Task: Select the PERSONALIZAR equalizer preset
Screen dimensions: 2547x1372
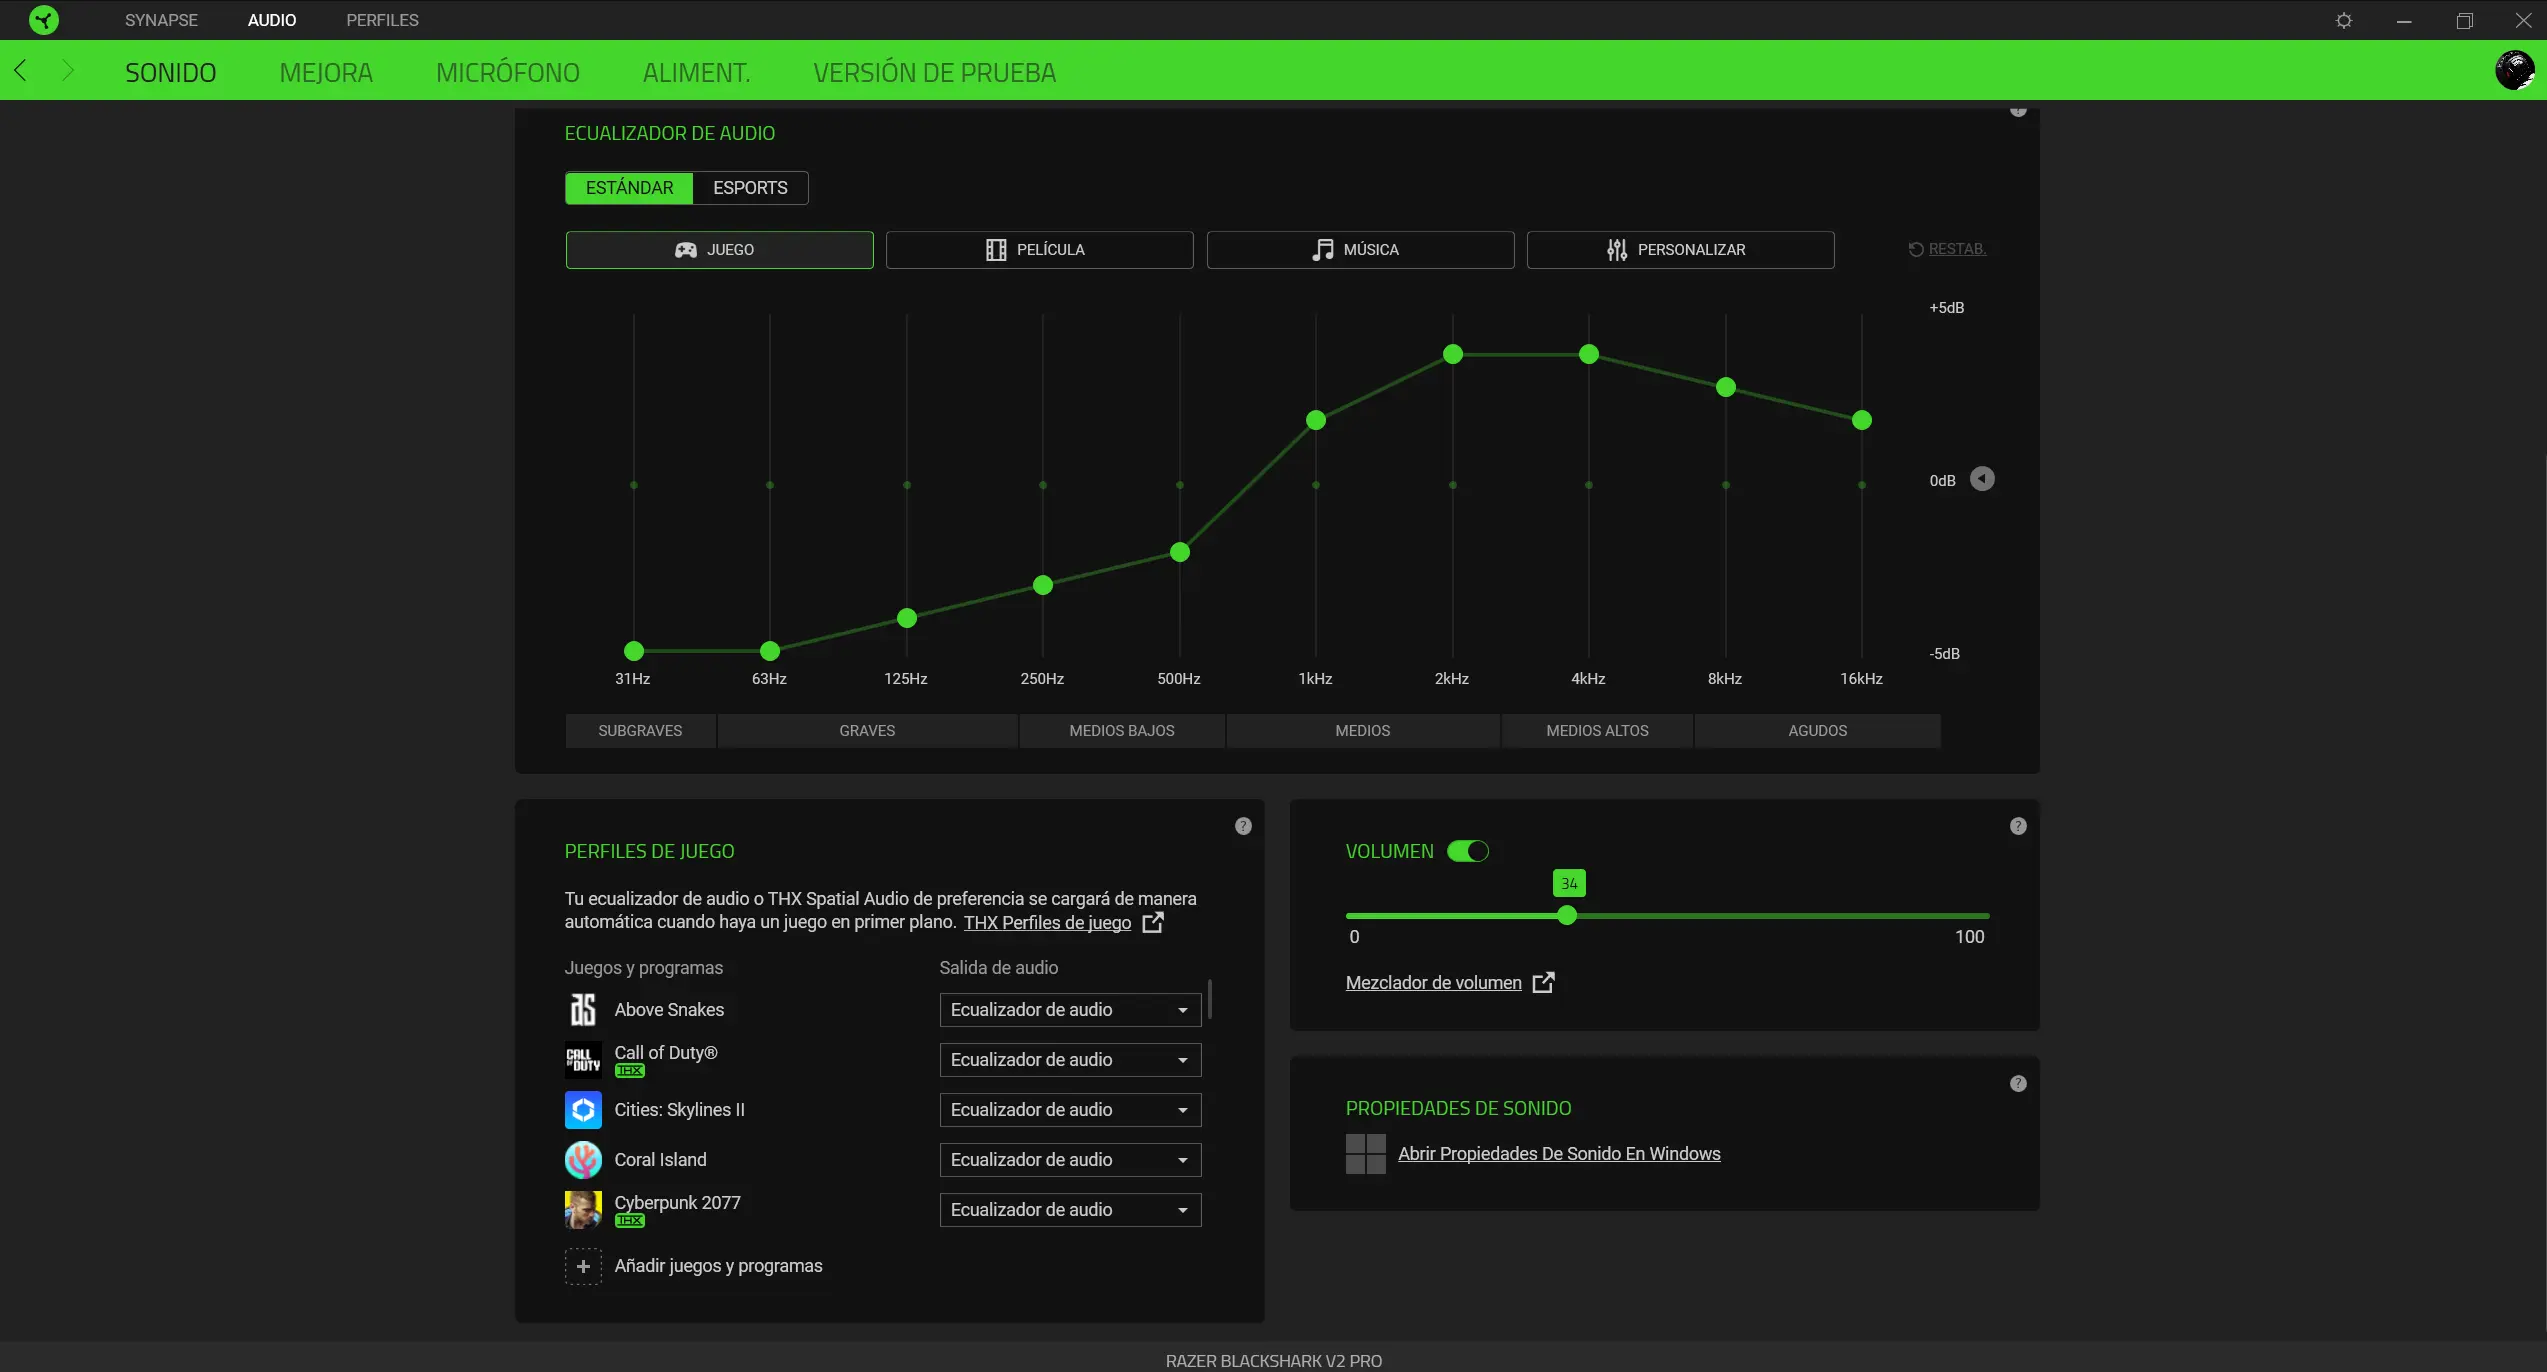Action: 1680,250
